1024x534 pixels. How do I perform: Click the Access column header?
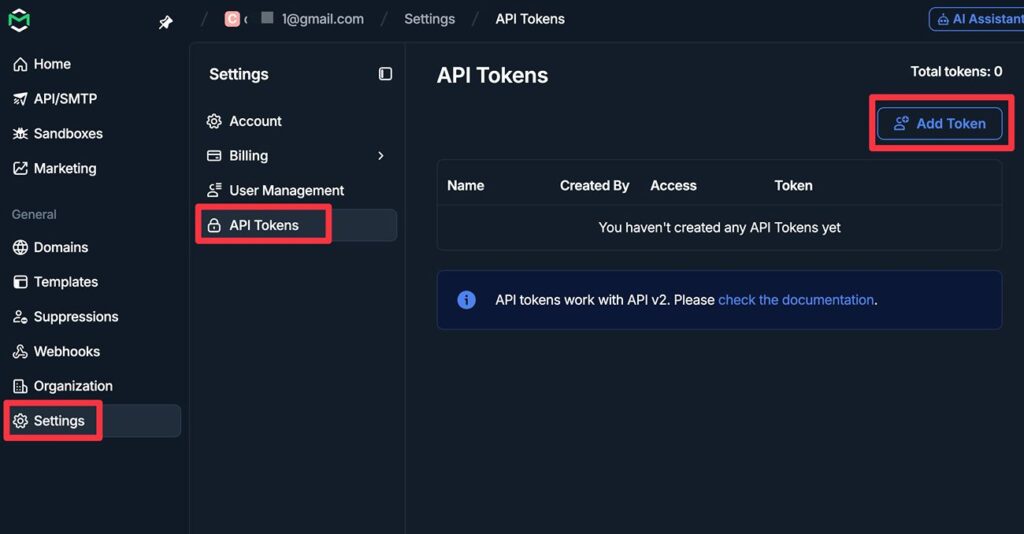pyautogui.click(x=673, y=185)
